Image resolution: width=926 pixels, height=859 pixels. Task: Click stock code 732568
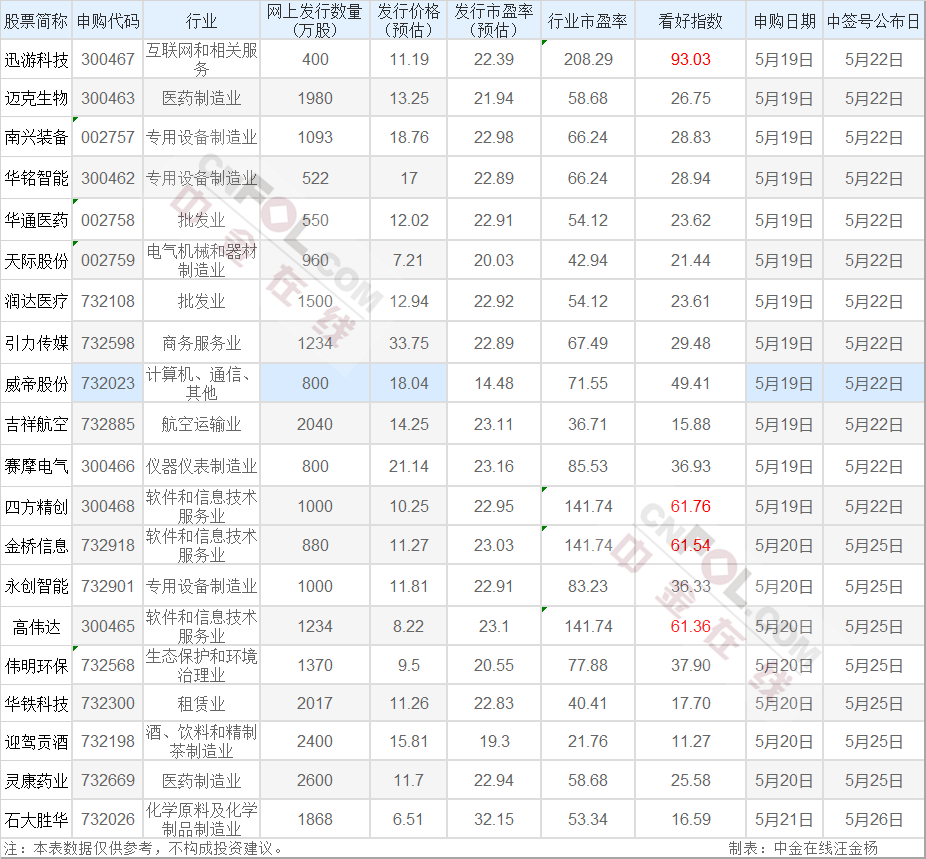click(108, 665)
